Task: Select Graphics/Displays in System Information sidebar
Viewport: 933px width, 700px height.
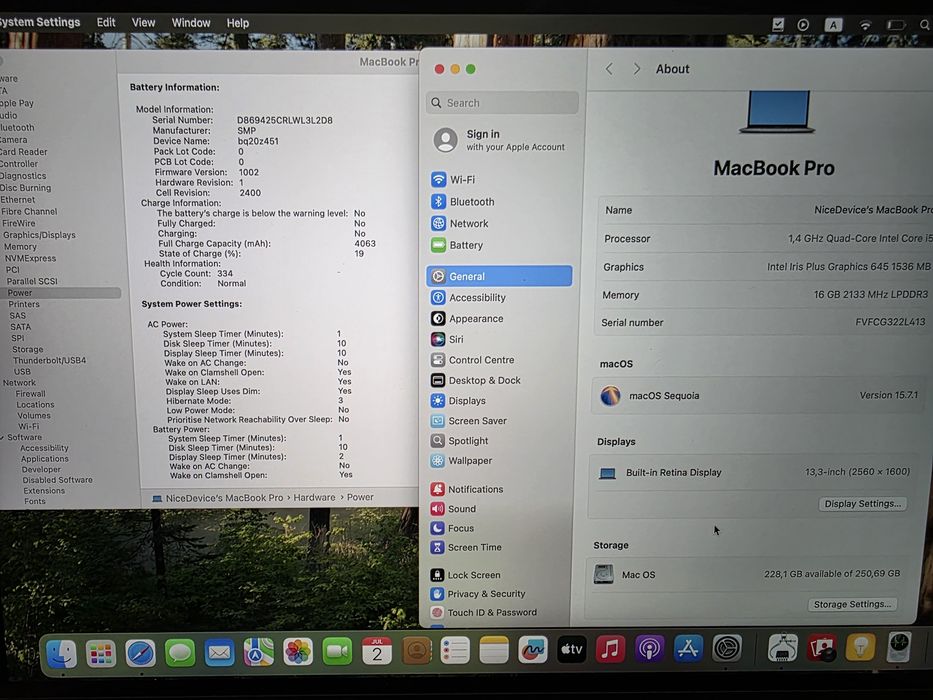Action: [x=39, y=235]
